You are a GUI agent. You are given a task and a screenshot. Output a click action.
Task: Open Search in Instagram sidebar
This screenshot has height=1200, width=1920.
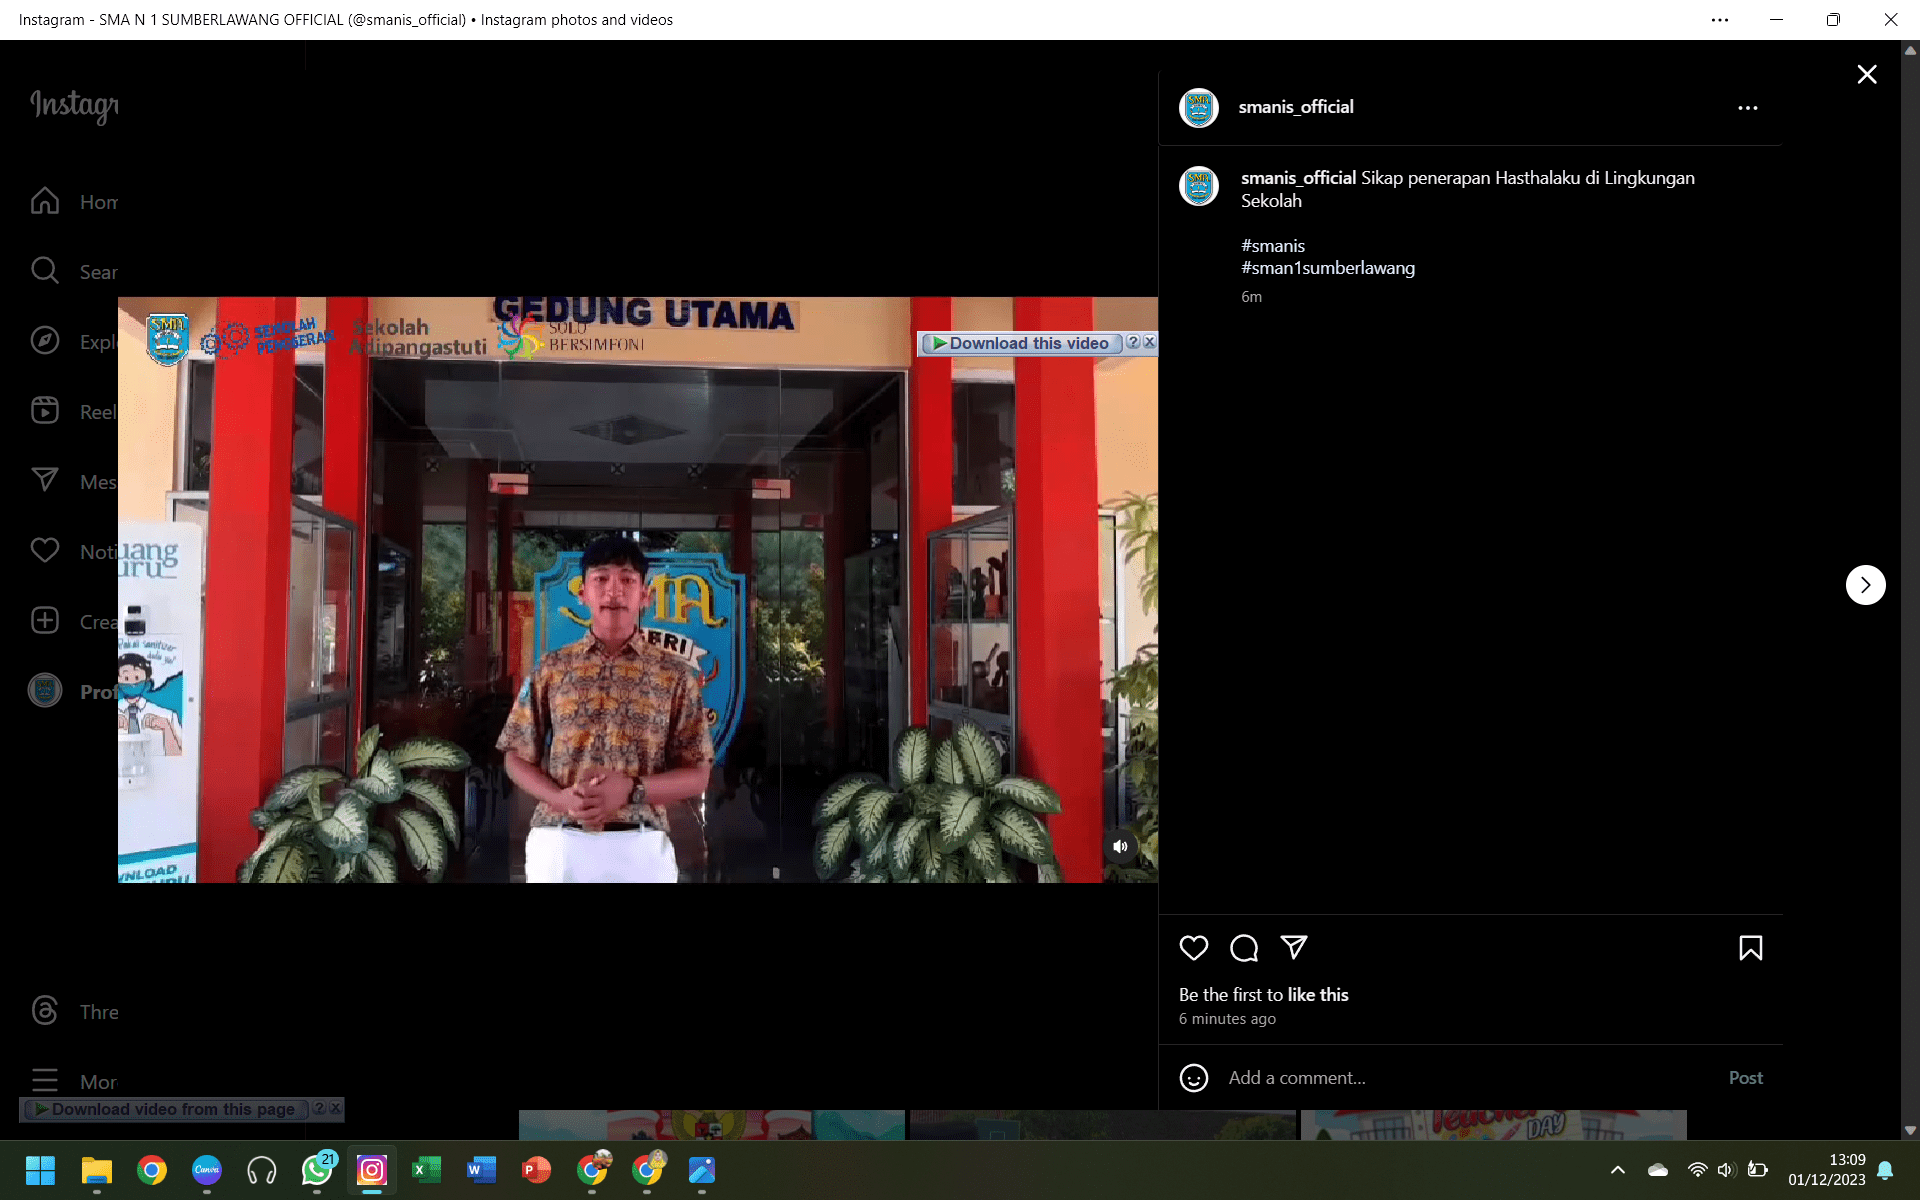tap(45, 271)
